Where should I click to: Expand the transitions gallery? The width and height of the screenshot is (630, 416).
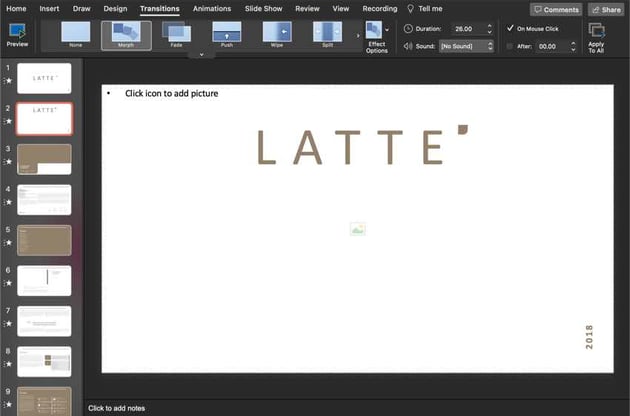(201, 54)
